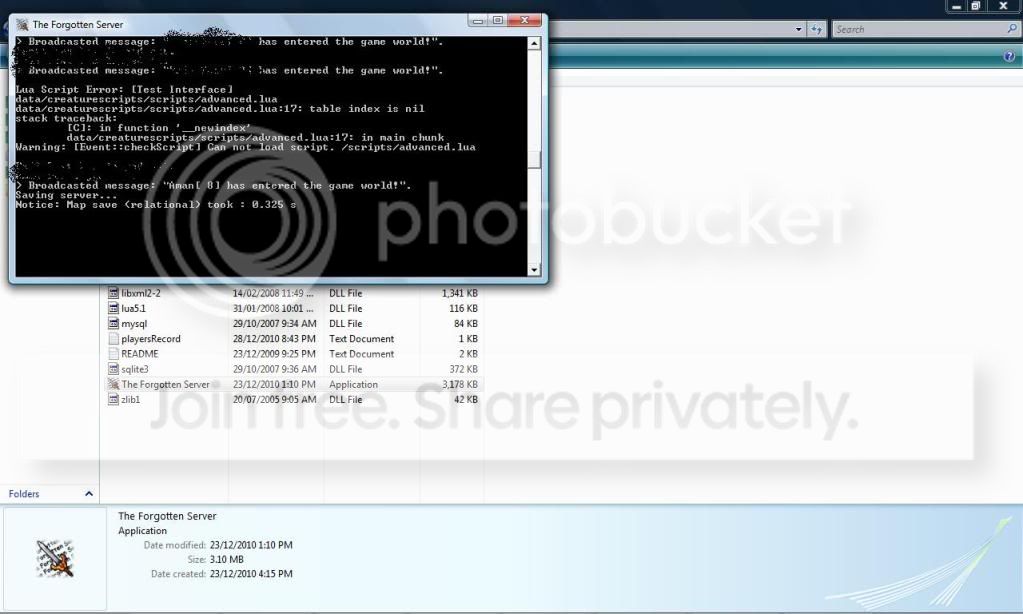Screen dimensions: 1023x614
Task: Select the README text document icon
Action: [x=113, y=354]
